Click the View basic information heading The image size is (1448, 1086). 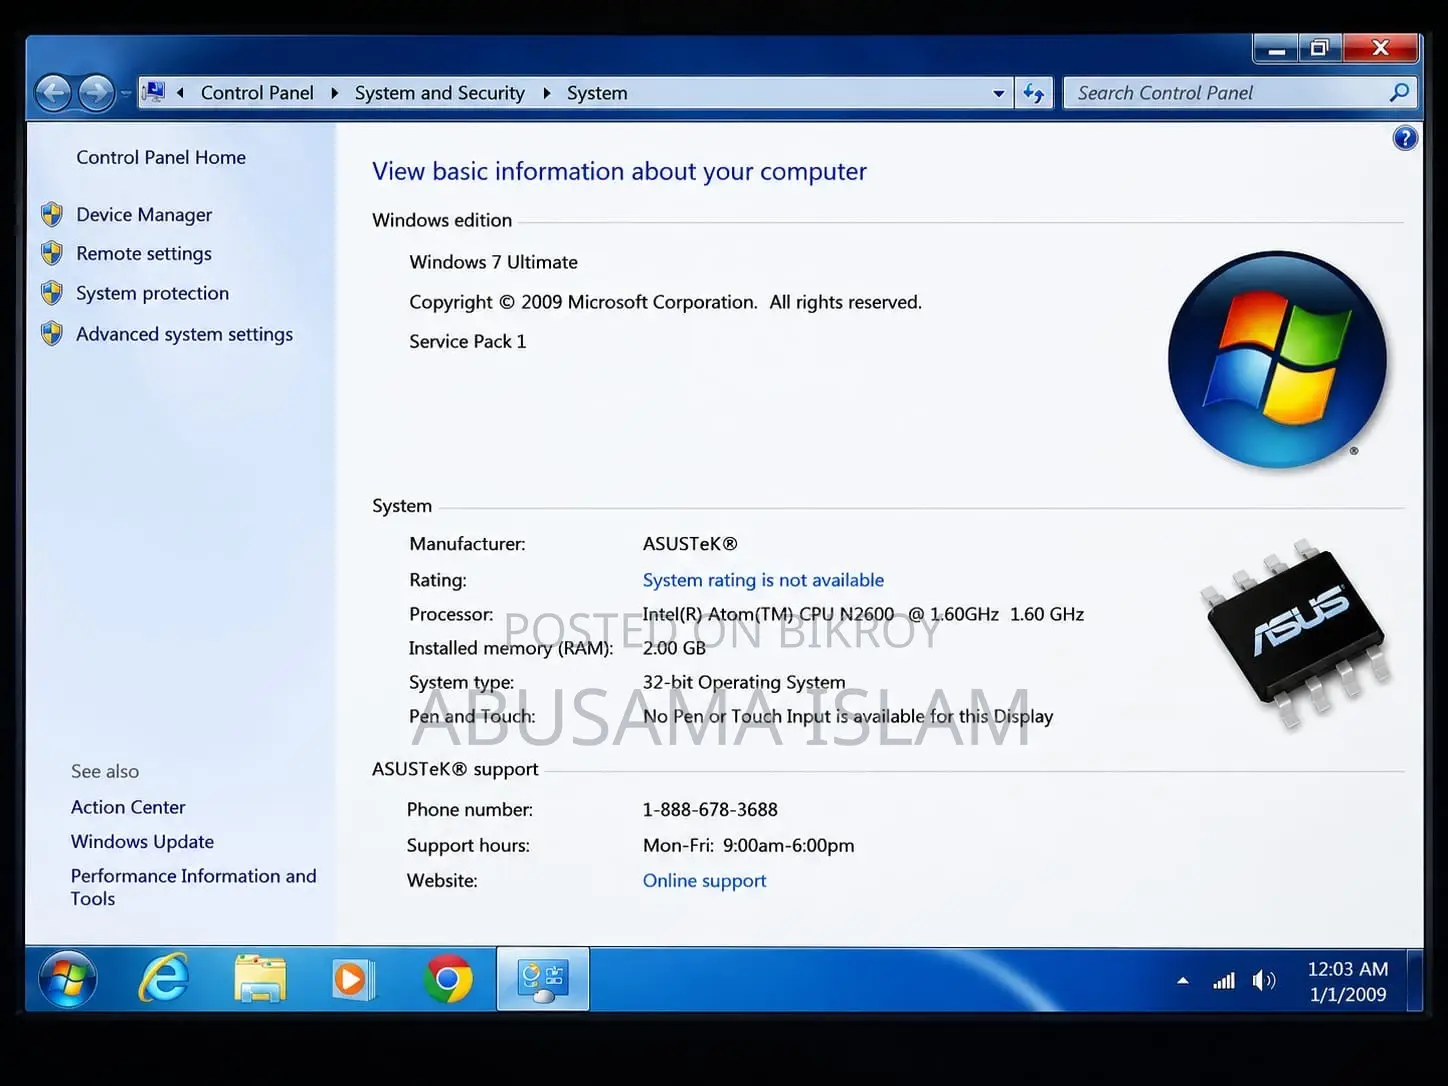point(619,171)
